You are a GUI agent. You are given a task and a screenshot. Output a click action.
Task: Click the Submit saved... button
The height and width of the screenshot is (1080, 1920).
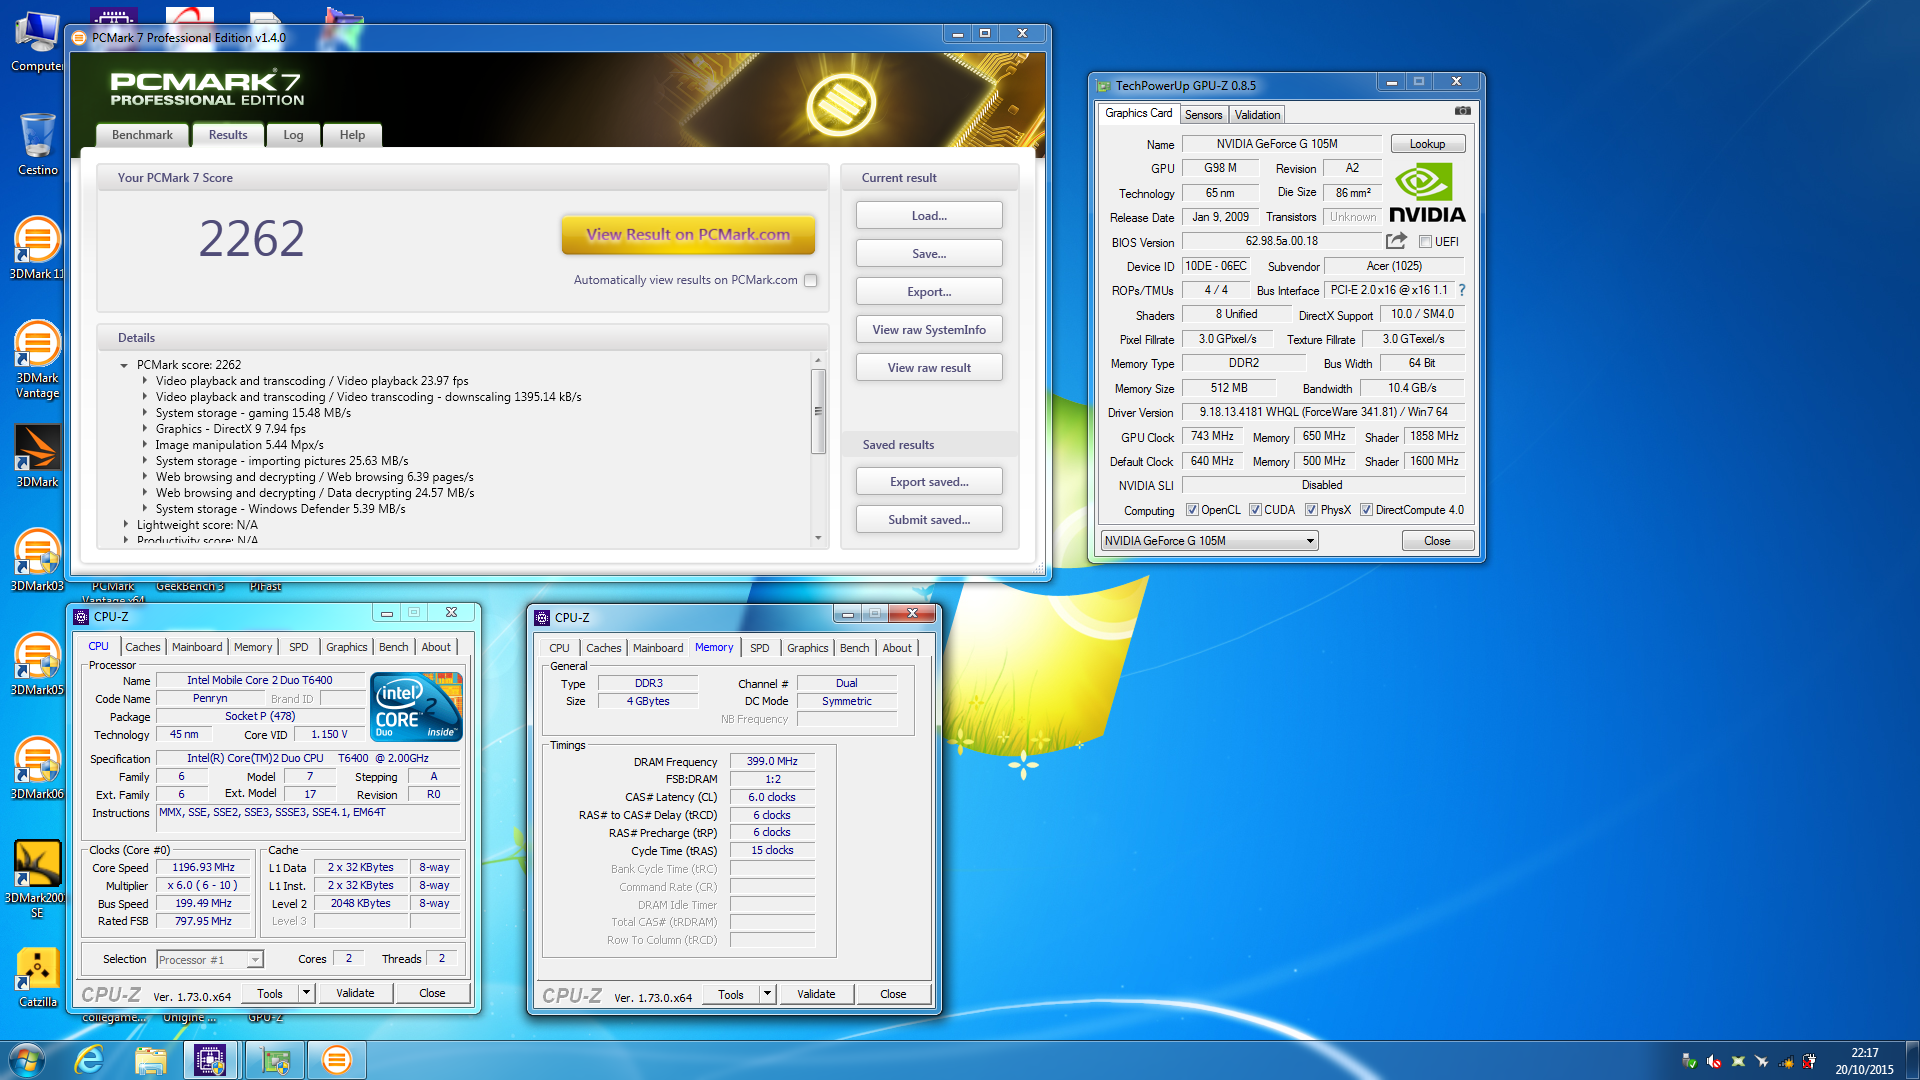pyautogui.click(x=929, y=520)
